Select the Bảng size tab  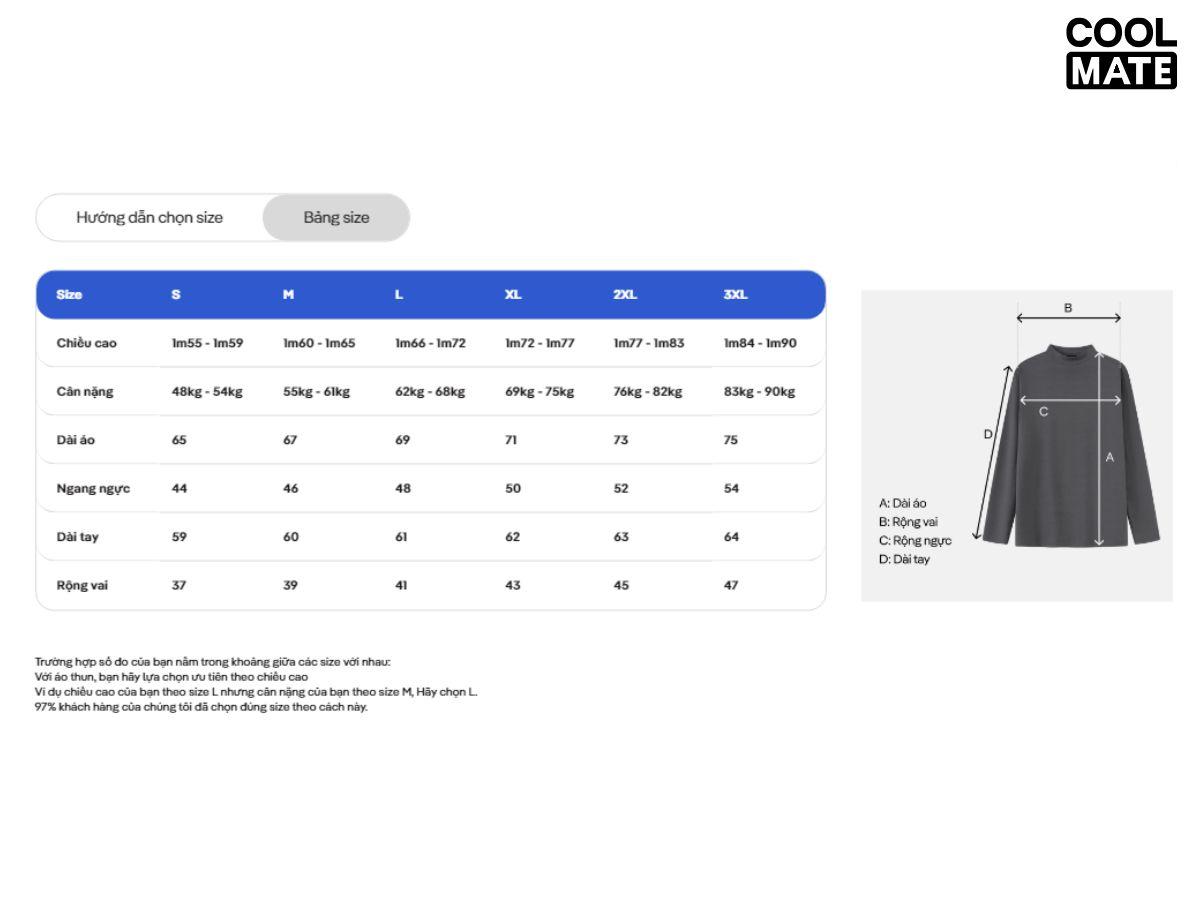click(336, 218)
